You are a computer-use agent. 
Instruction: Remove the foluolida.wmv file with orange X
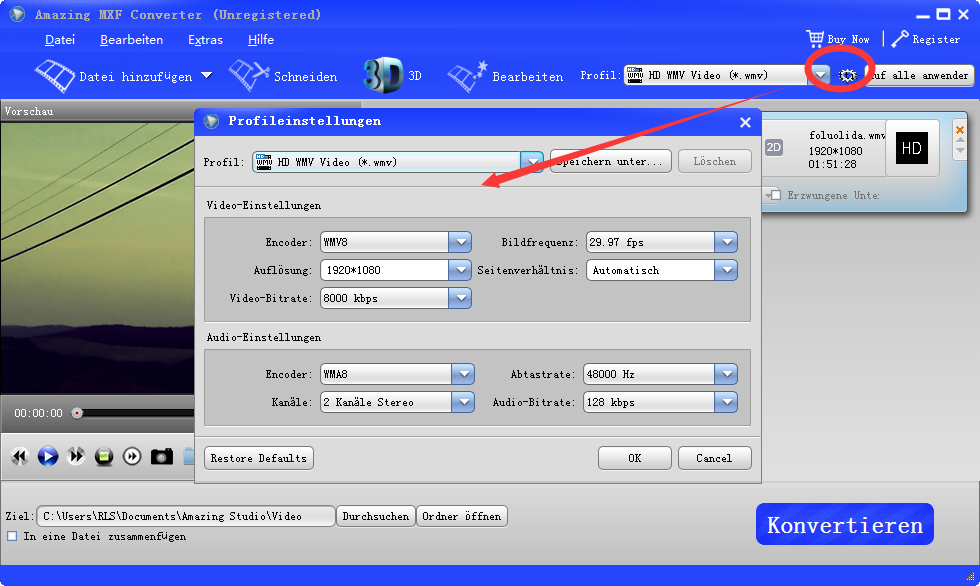coord(960,130)
